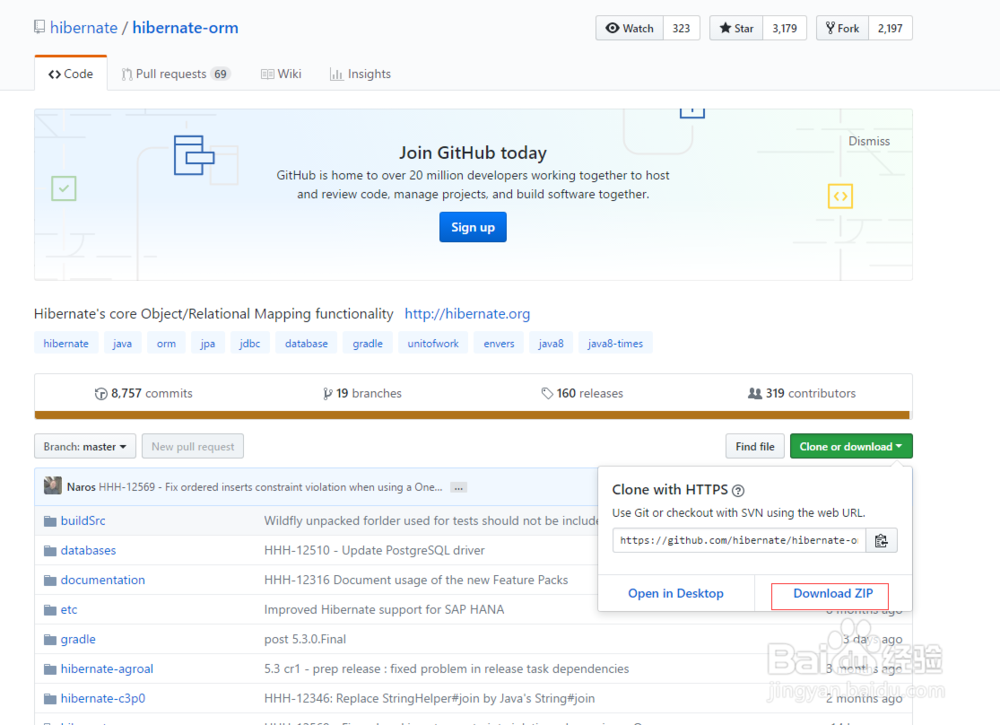Open the documentation folder
The image size is (1000, 725).
point(103,580)
